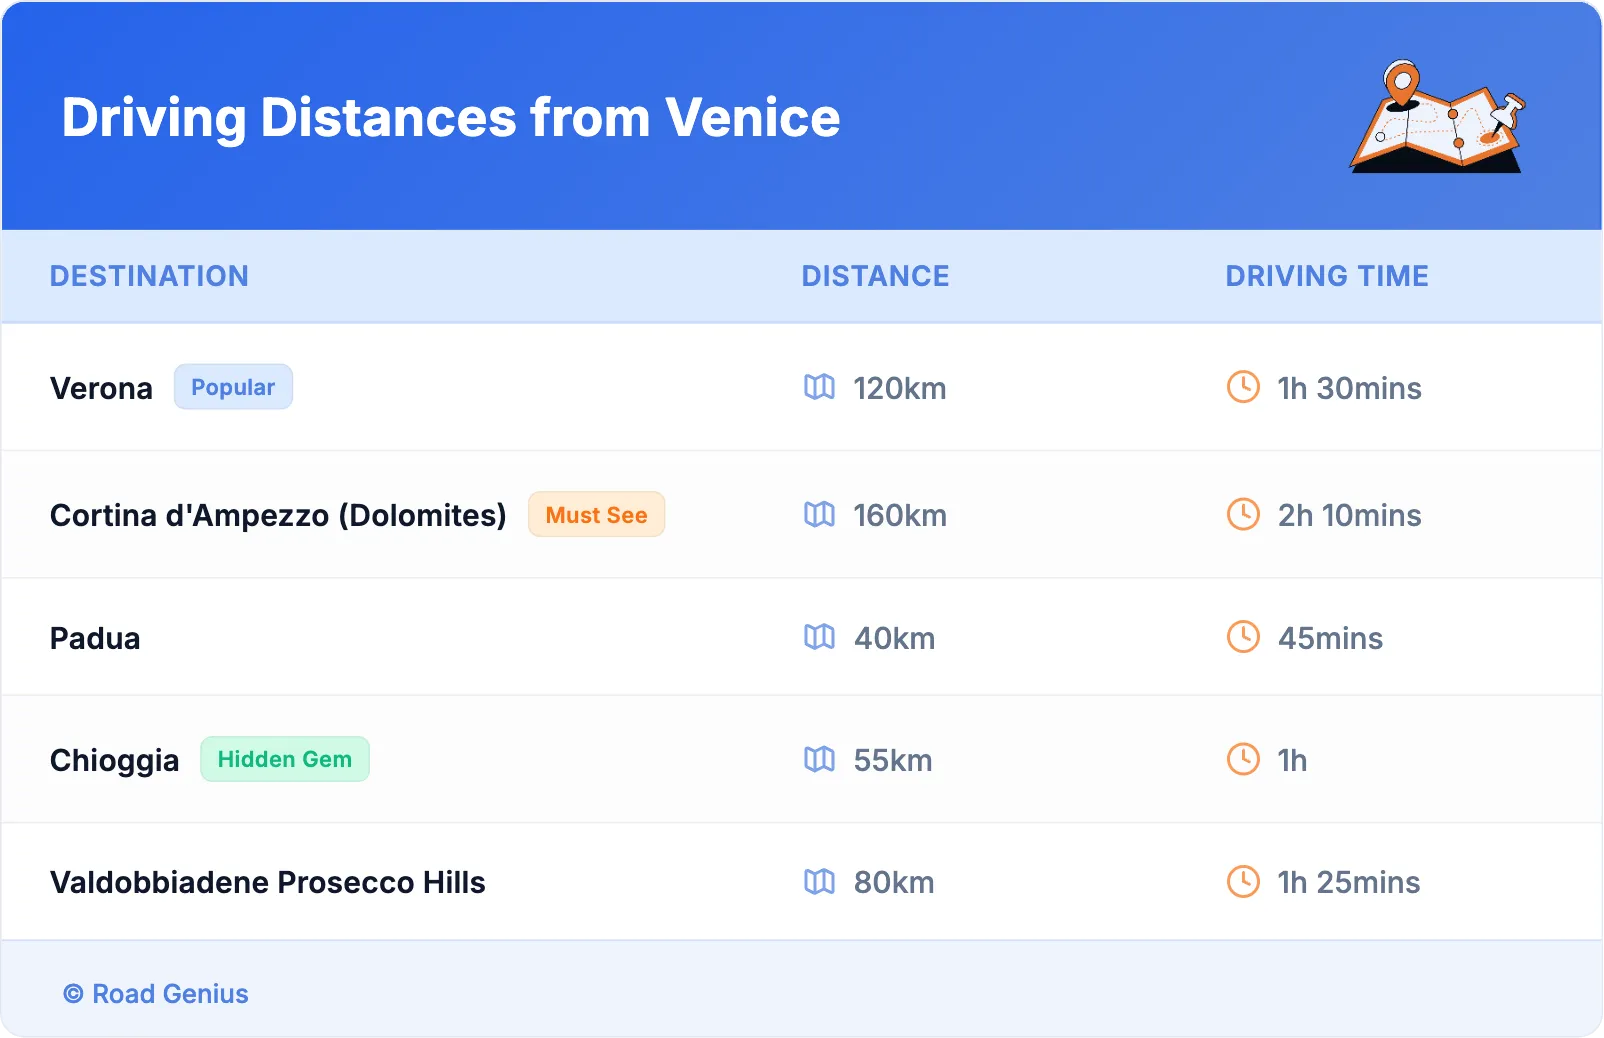Click the 160km distance value

[900, 515]
